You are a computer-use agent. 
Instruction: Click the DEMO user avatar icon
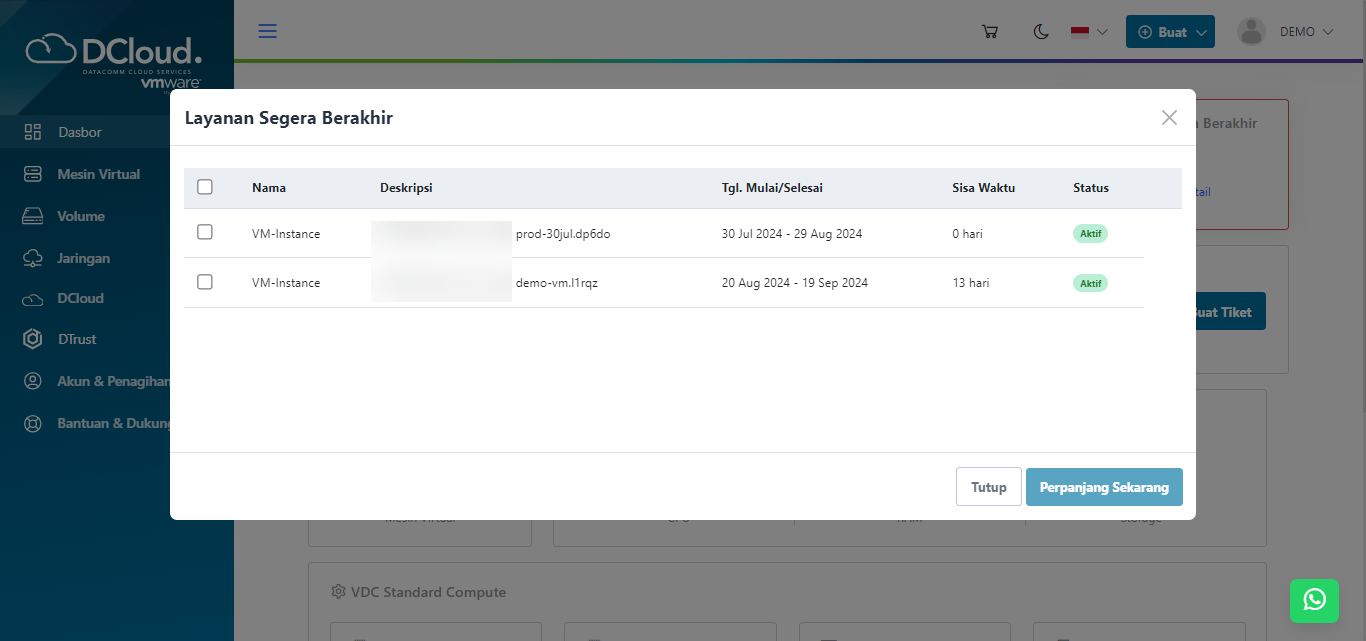(1251, 32)
